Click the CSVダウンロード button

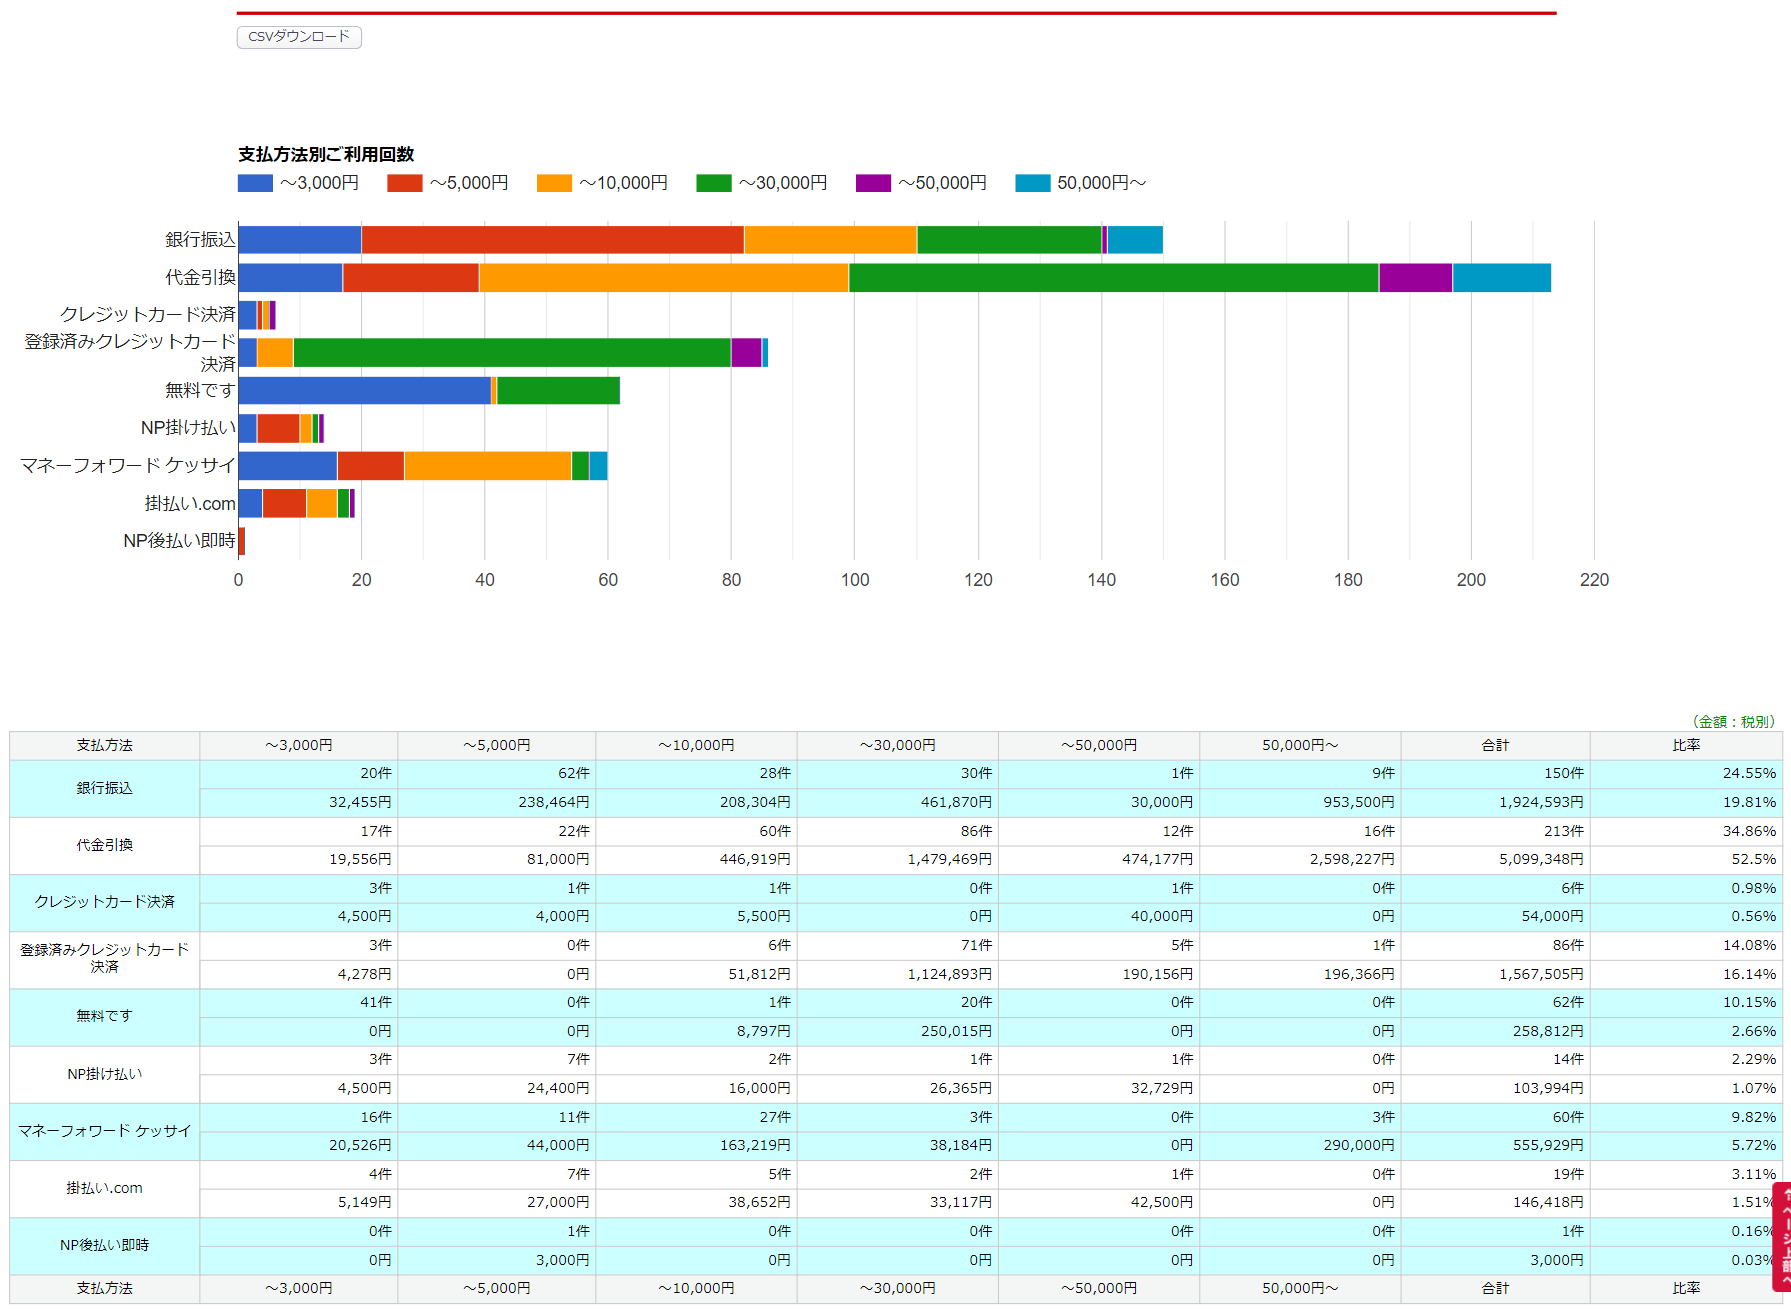click(299, 37)
